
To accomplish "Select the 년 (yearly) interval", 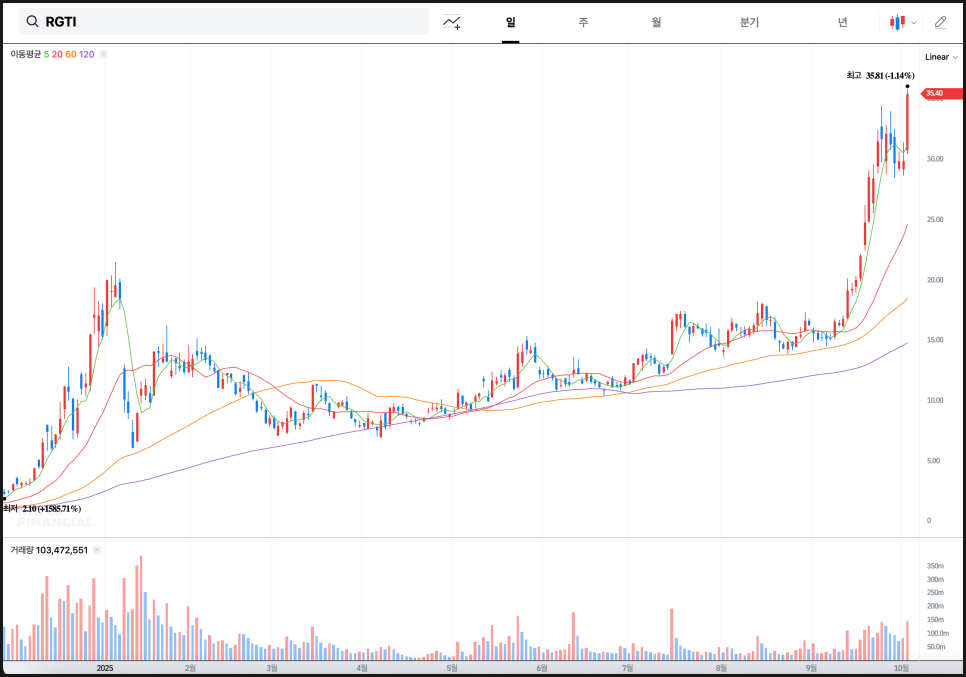I will (x=843, y=22).
